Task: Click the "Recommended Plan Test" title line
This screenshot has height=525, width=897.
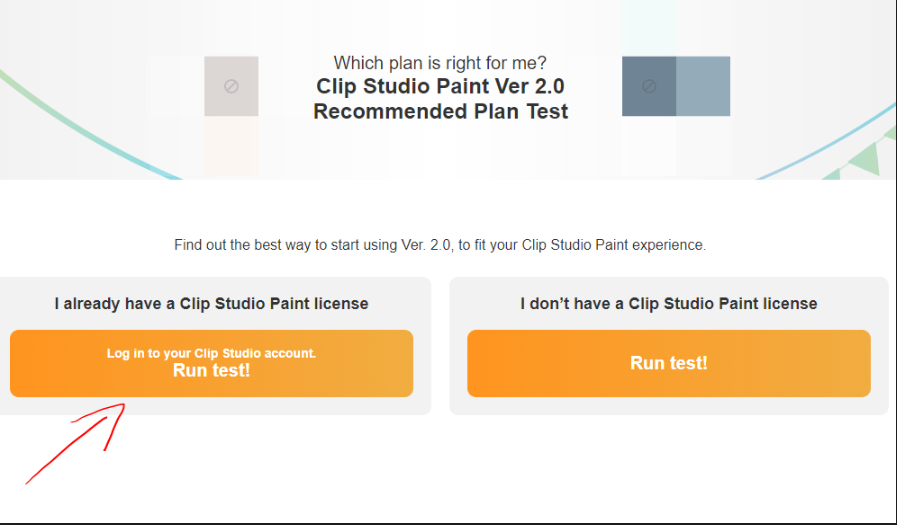Action: click(441, 111)
